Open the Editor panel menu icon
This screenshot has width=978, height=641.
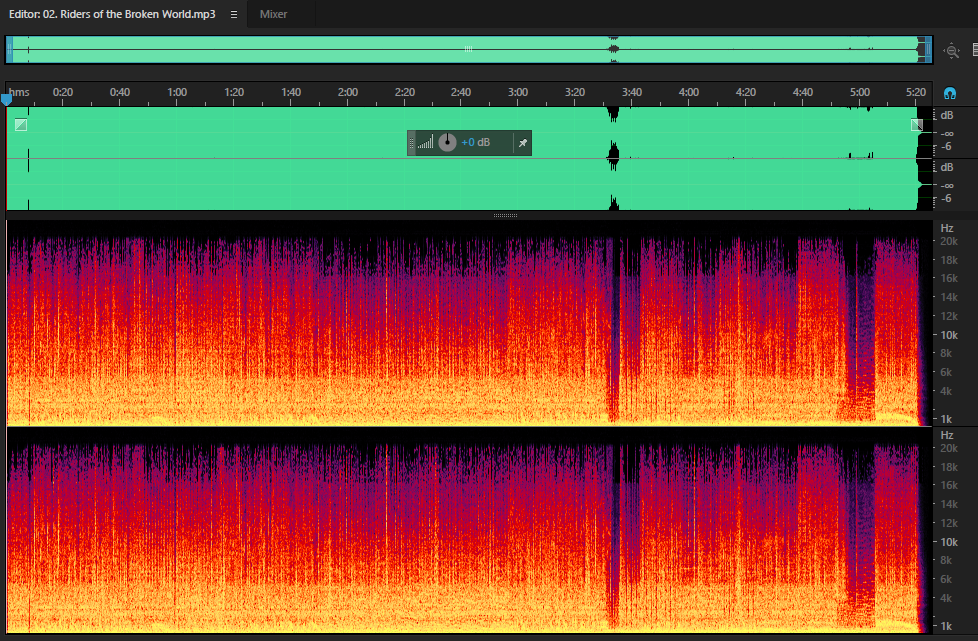[x=234, y=14]
